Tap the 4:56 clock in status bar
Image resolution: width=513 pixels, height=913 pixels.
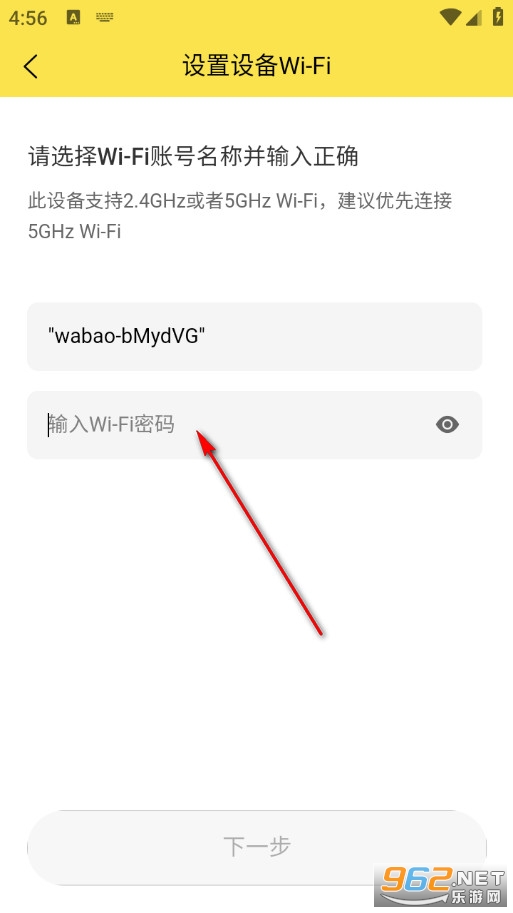28,18
